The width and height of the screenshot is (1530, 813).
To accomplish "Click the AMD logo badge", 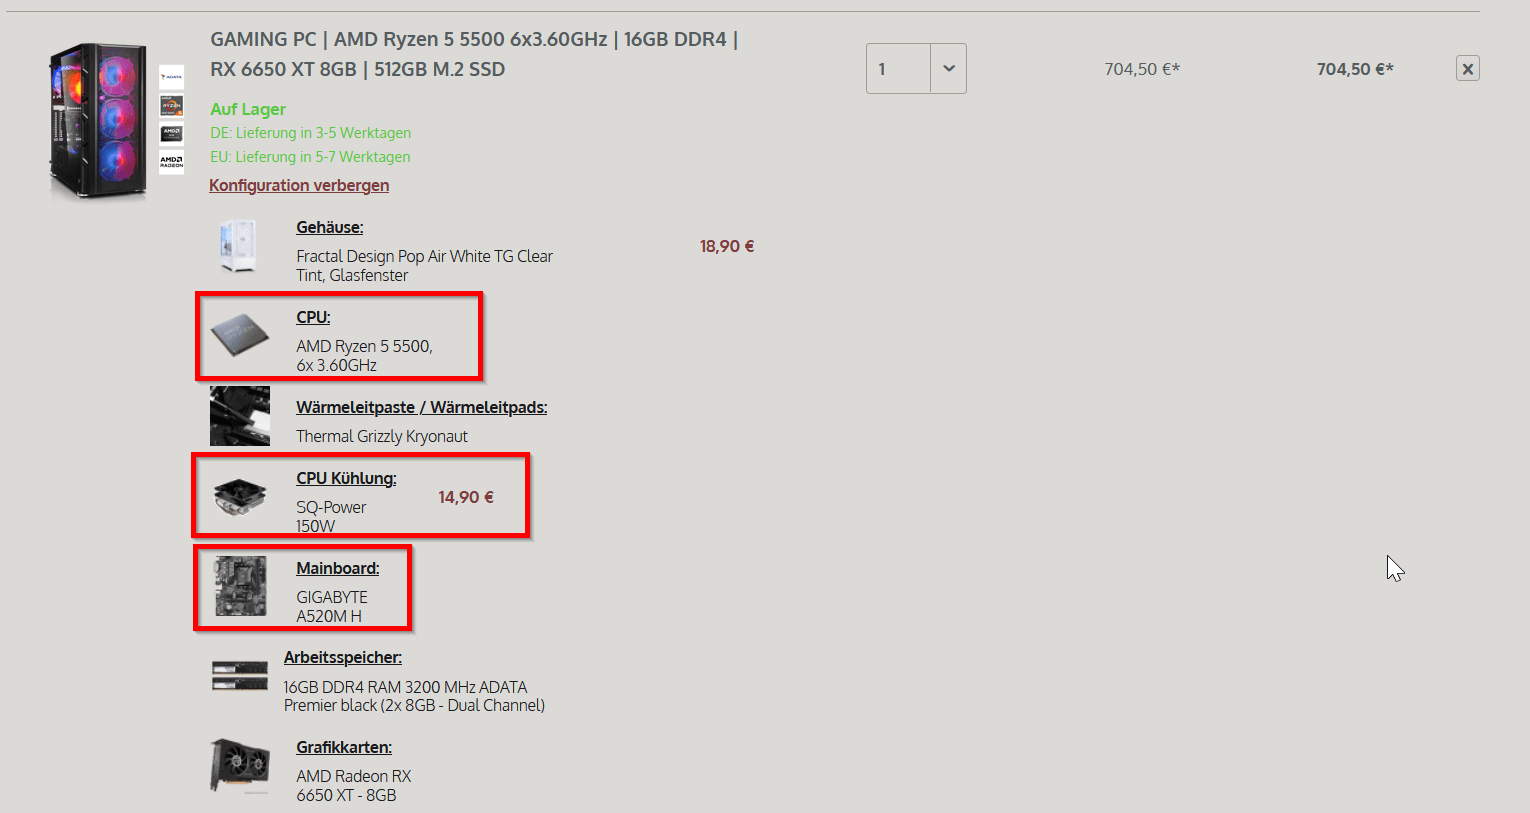I will [171, 132].
